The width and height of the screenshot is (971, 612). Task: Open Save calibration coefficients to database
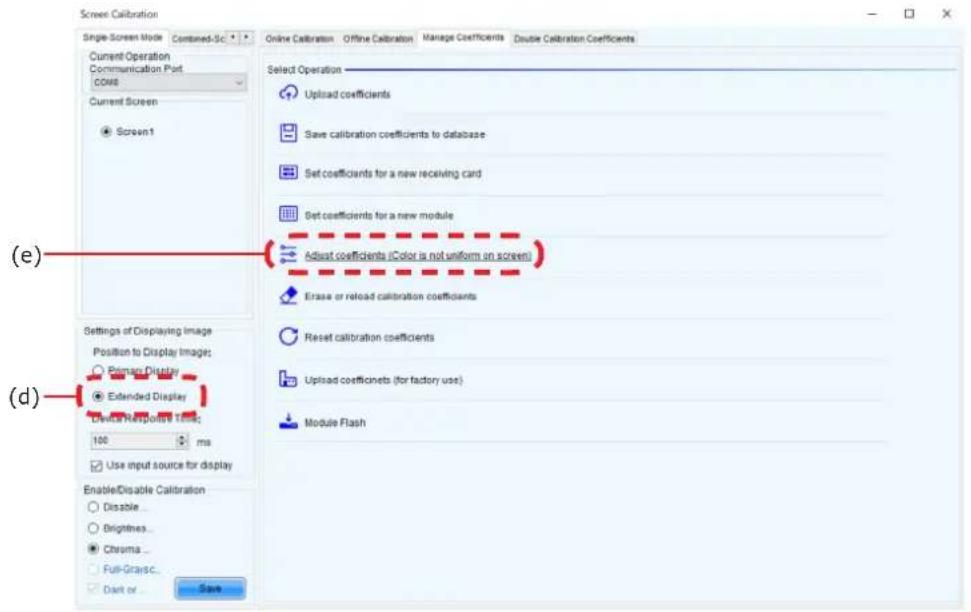[x=394, y=134]
